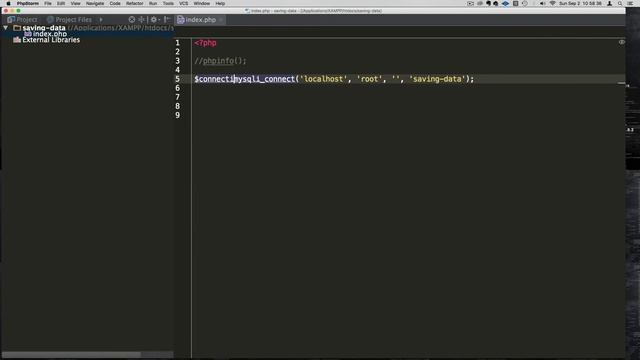Click the $connect variable
The width and height of the screenshot is (640, 360).
point(213,79)
